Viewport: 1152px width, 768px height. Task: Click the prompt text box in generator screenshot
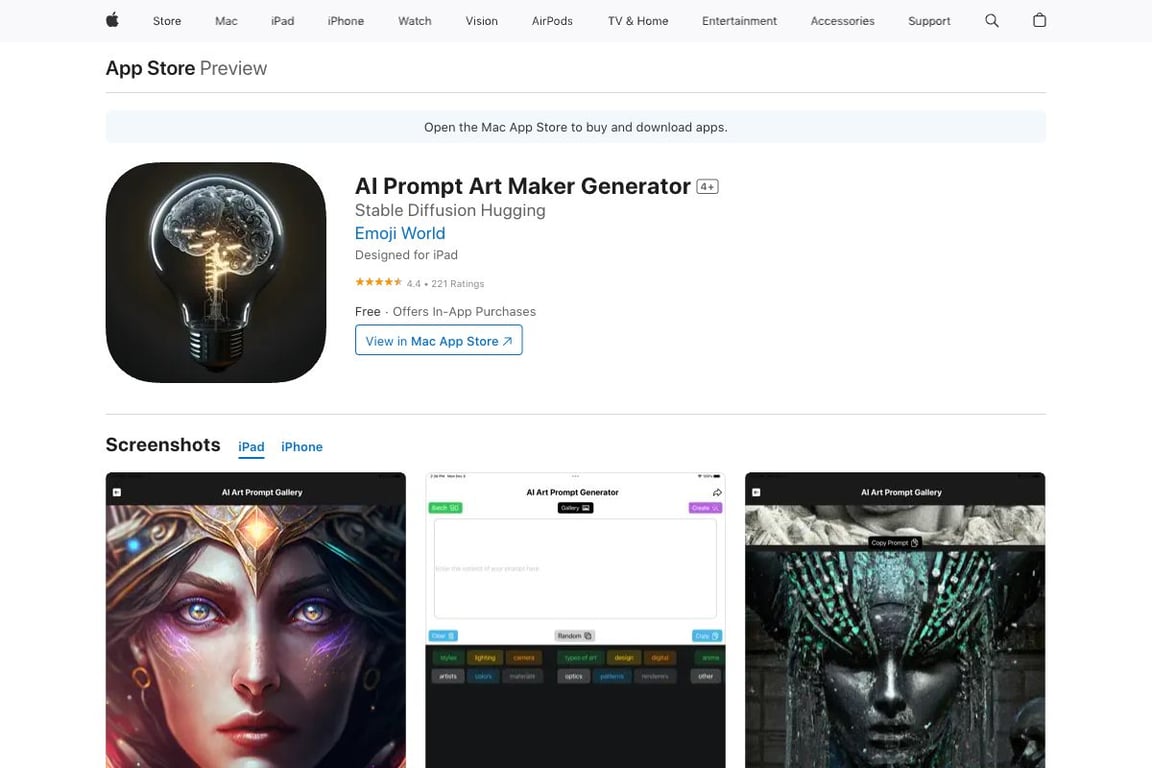pos(575,569)
